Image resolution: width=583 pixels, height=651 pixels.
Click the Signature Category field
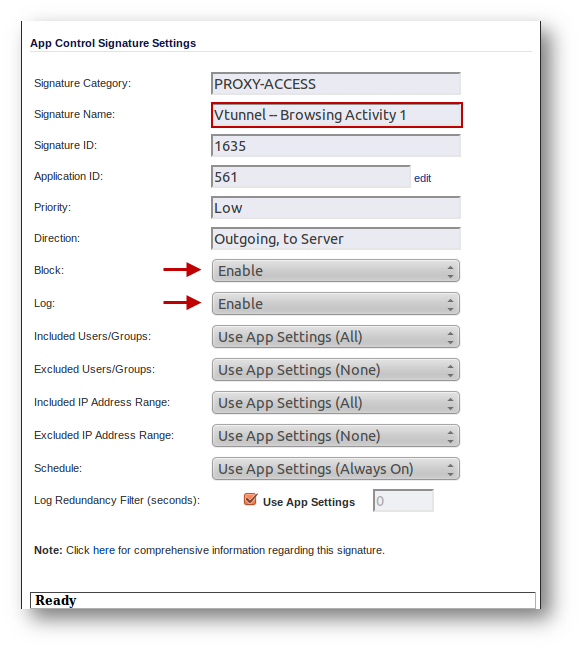(x=336, y=84)
